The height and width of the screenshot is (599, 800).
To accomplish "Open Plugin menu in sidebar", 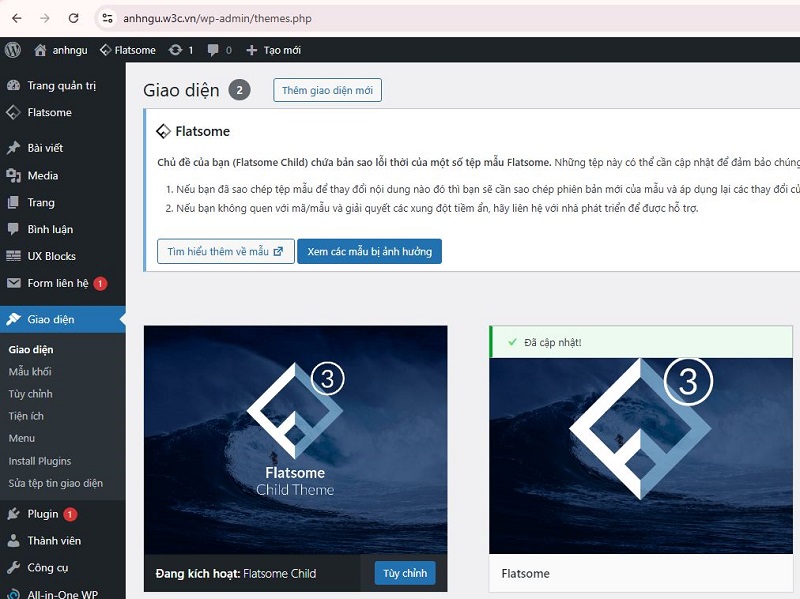I will (x=43, y=514).
